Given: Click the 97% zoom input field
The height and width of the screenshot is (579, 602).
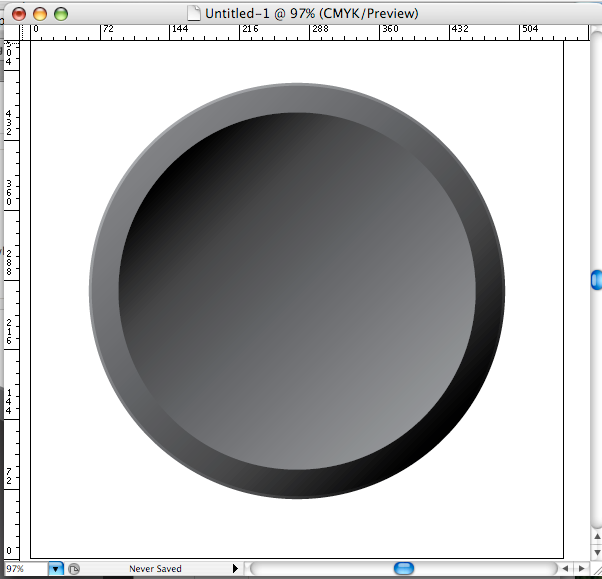Looking at the screenshot, I should pyautogui.click(x=26, y=568).
